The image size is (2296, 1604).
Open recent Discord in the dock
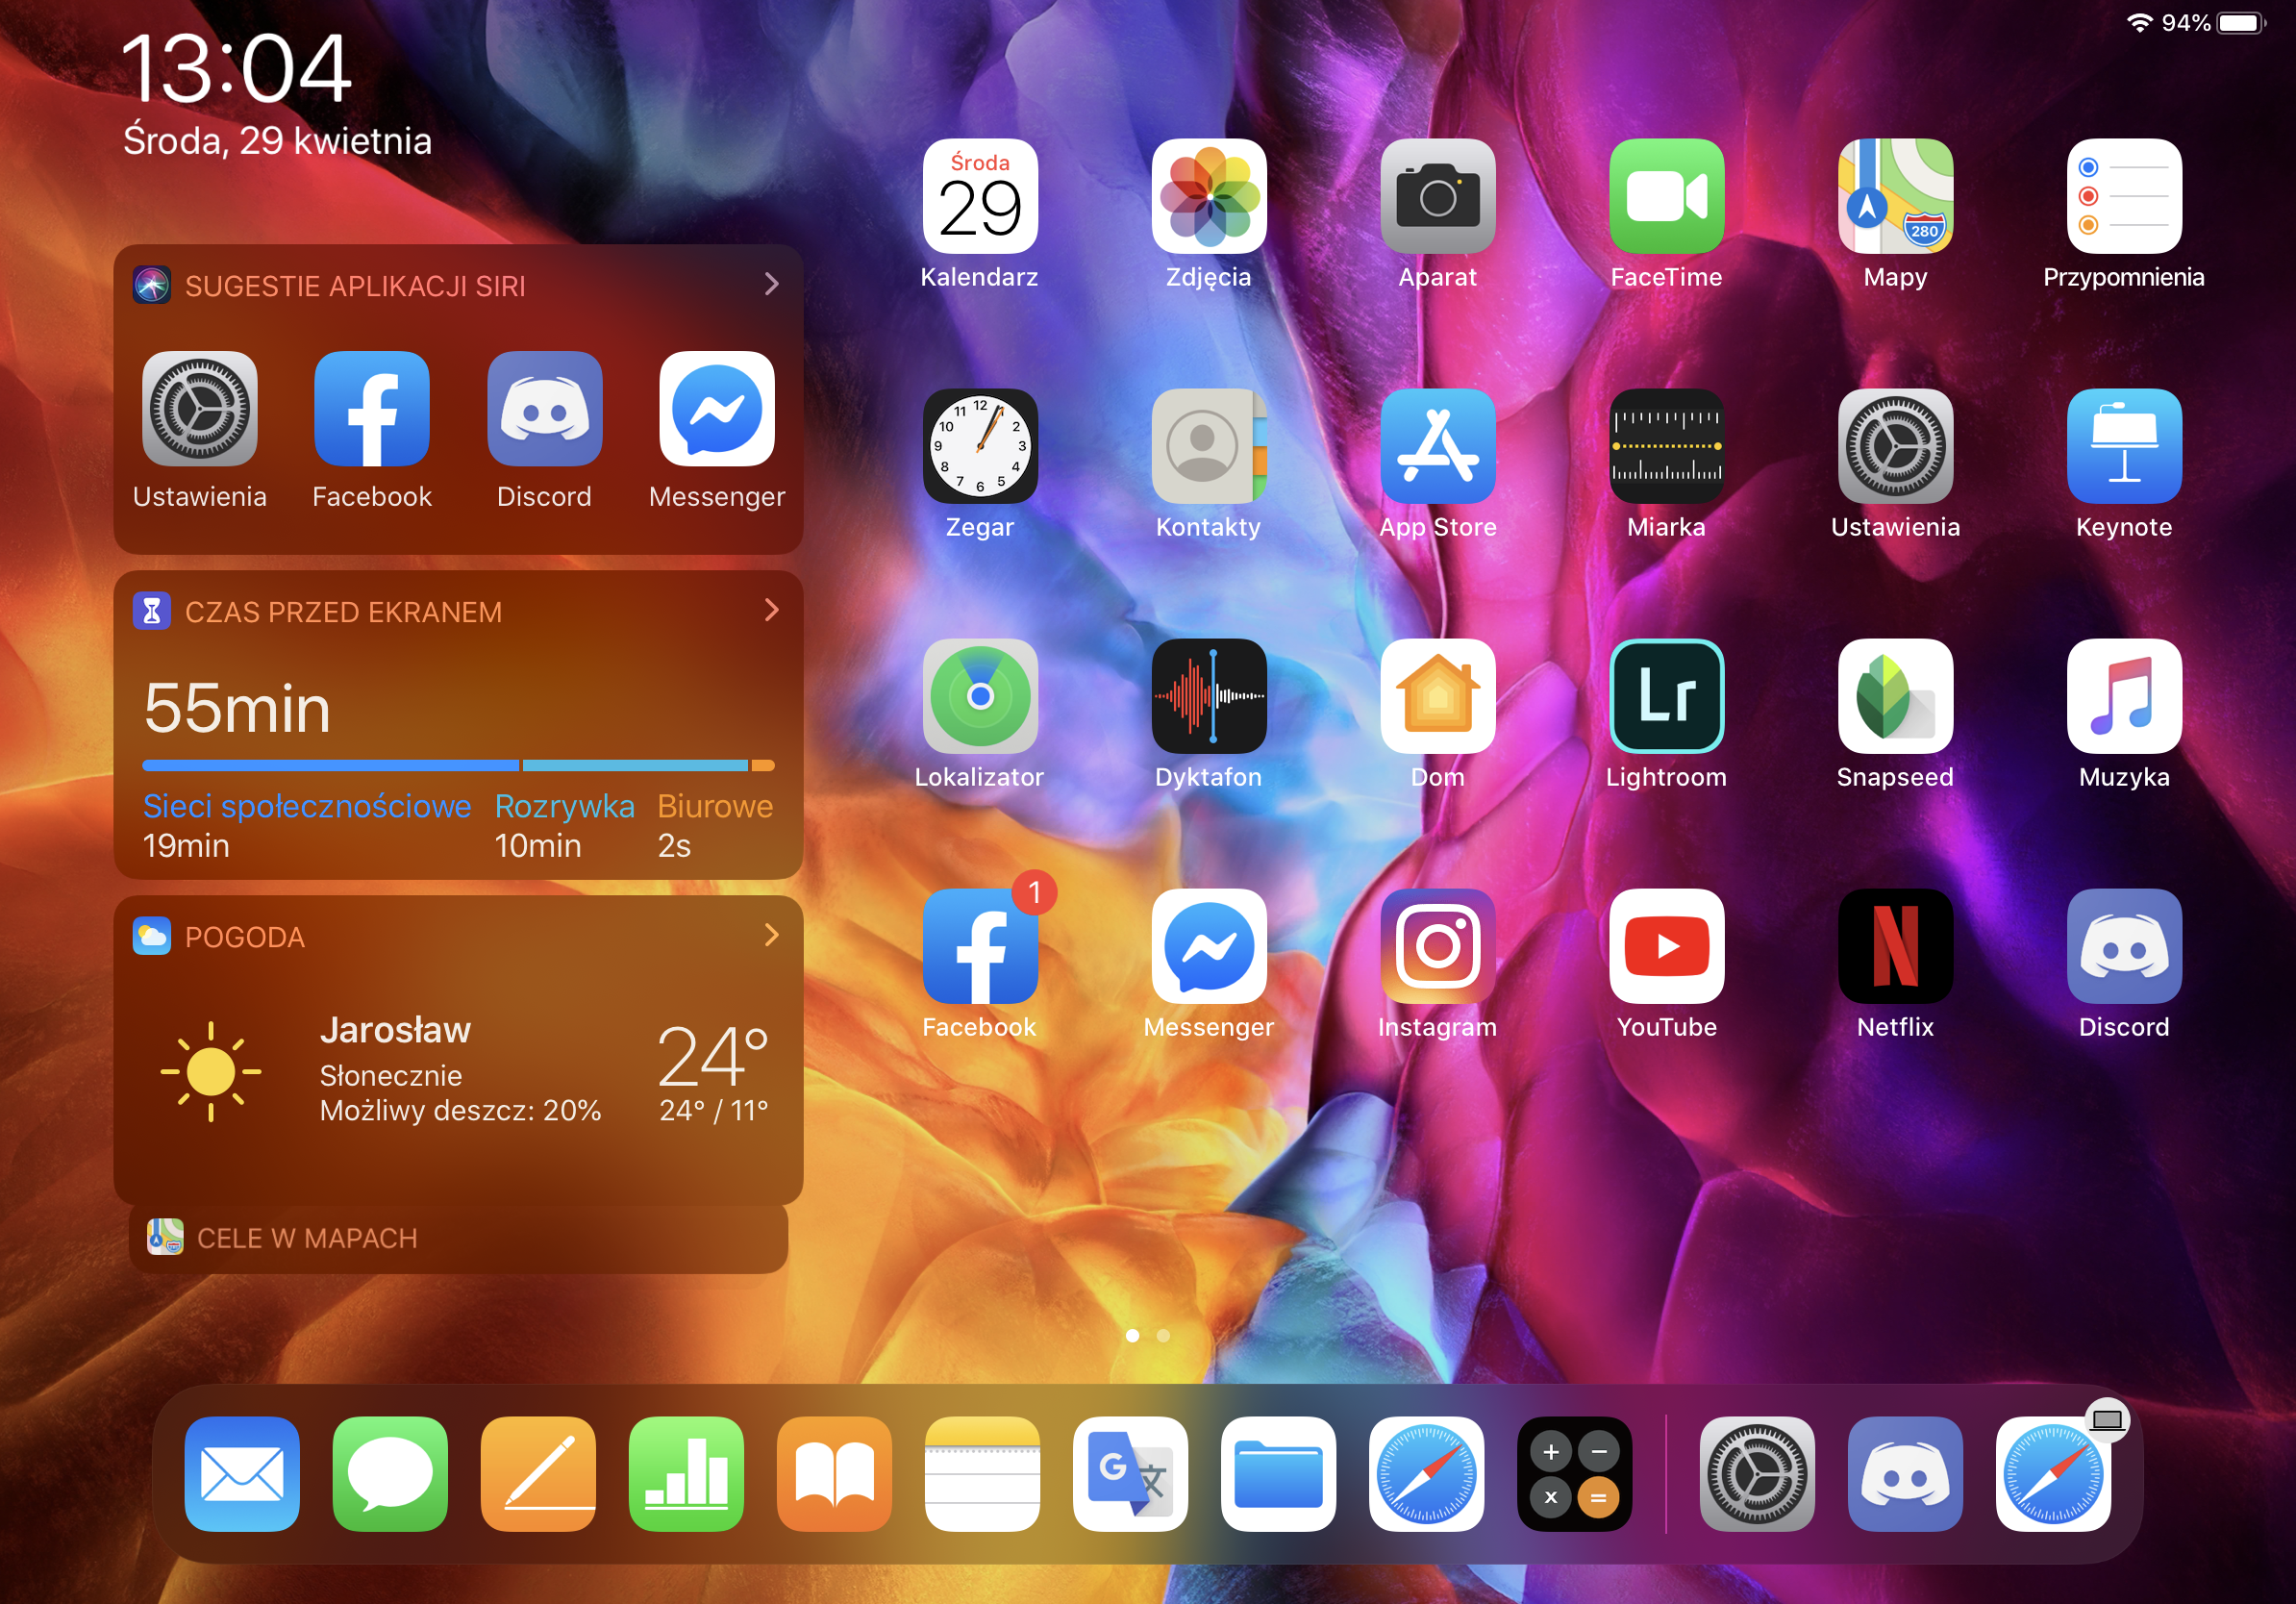[x=1905, y=1474]
